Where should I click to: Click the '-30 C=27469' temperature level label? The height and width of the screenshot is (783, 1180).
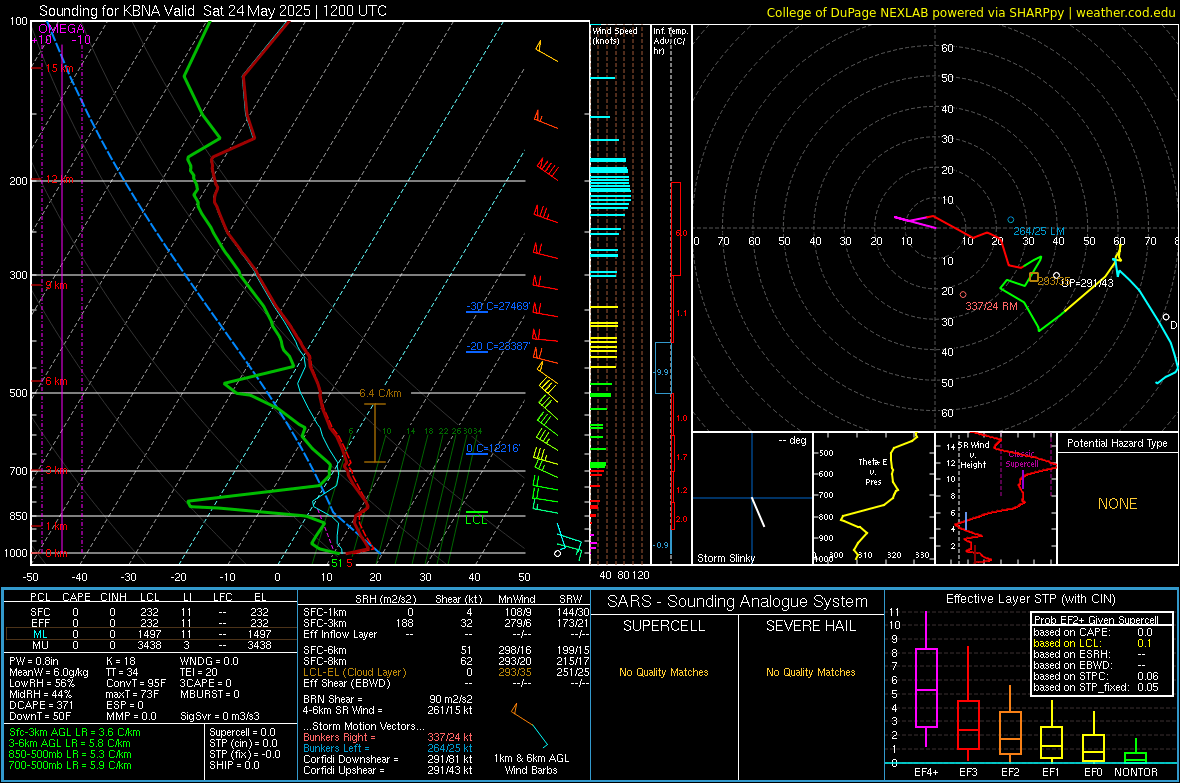498,306
